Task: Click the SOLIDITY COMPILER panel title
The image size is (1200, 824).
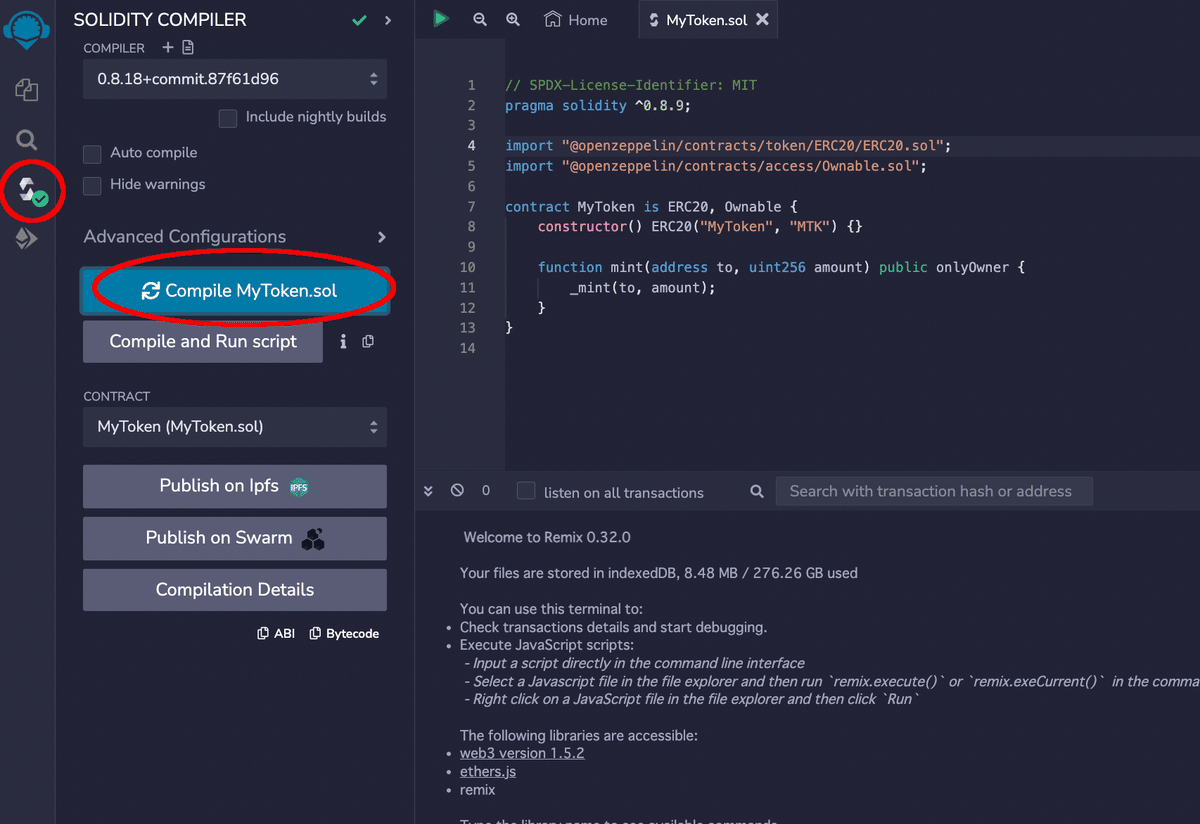Action: [160, 20]
